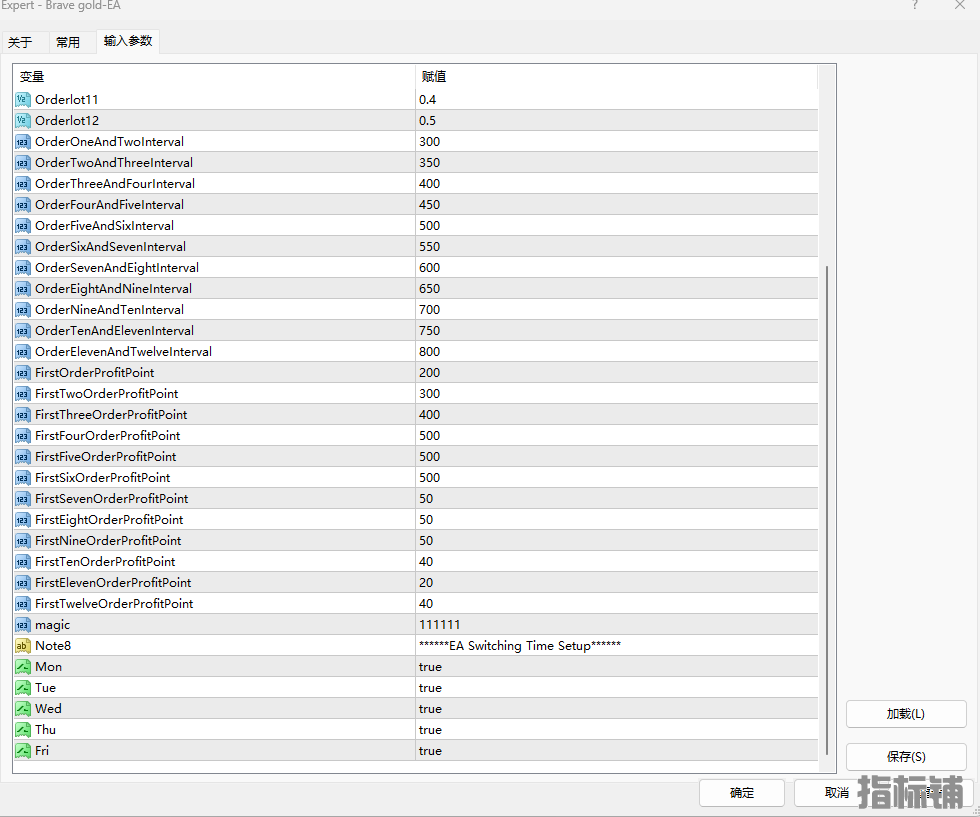The height and width of the screenshot is (817, 980).
Task: Click the integer icon next to OrderFourAndFiveInterval
Action: pos(22,204)
